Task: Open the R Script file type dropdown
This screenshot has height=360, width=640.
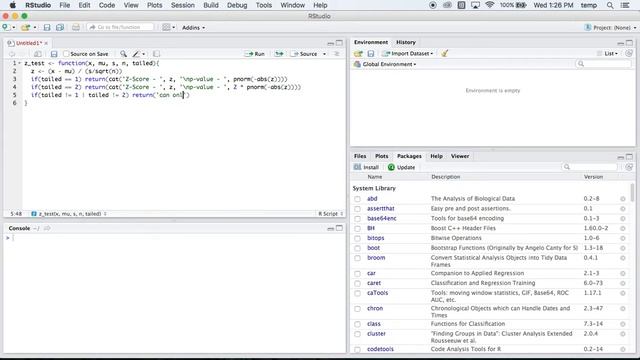Action: (x=331, y=213)
